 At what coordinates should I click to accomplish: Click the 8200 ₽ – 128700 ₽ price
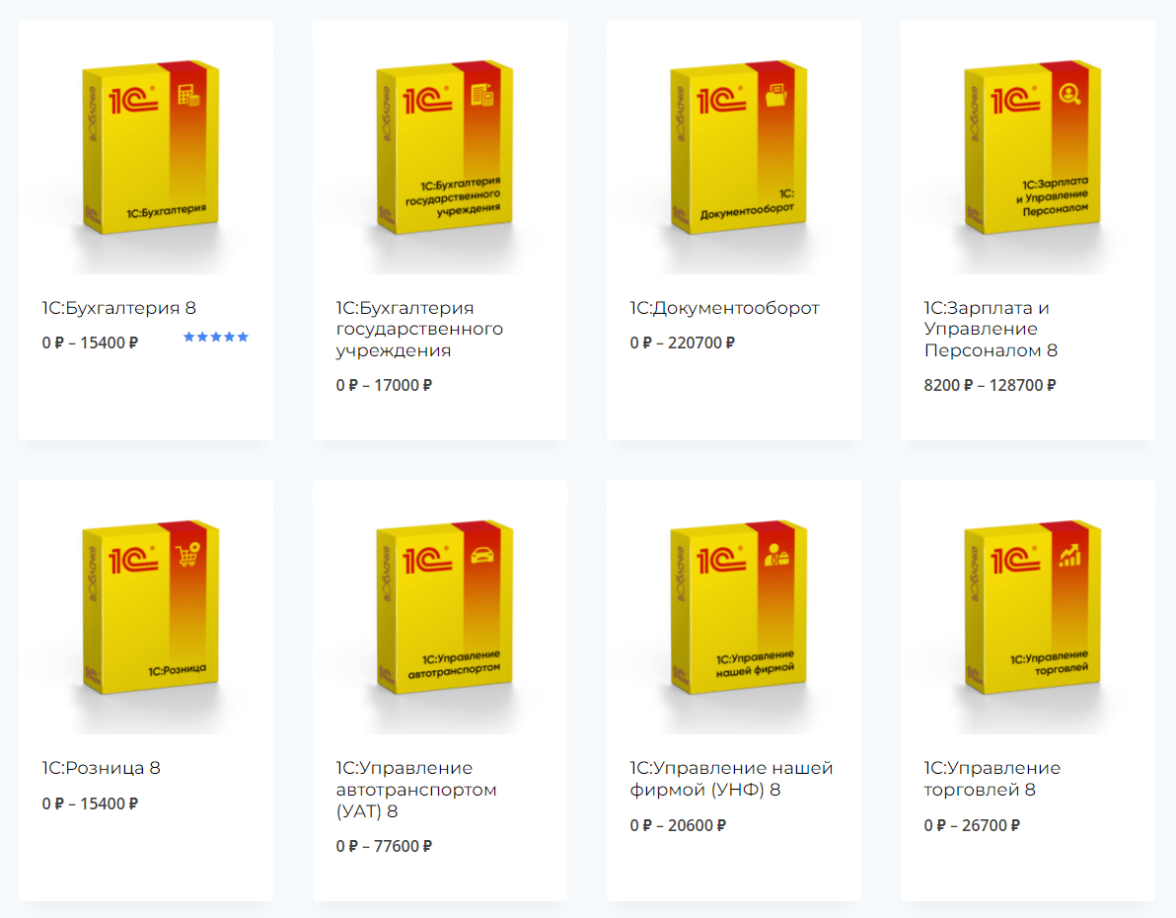[x=990, y=386]
